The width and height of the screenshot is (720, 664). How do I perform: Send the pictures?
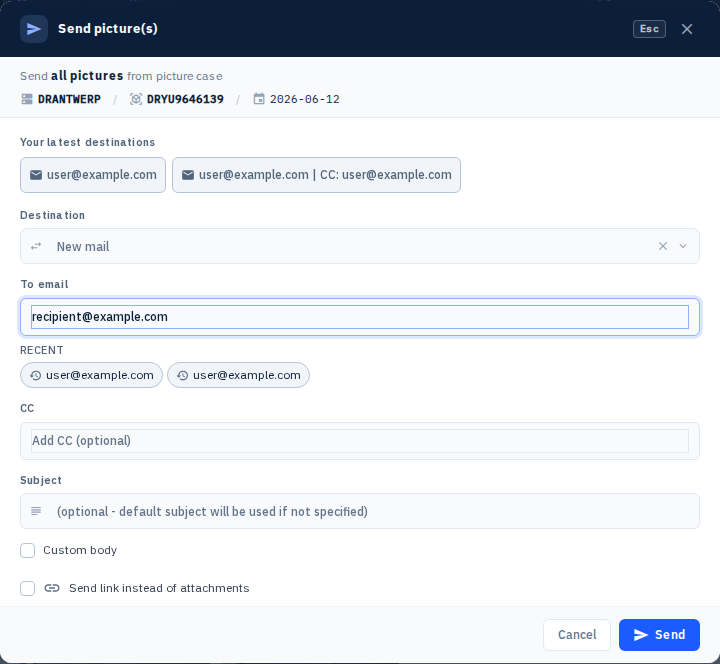[659, 635]
